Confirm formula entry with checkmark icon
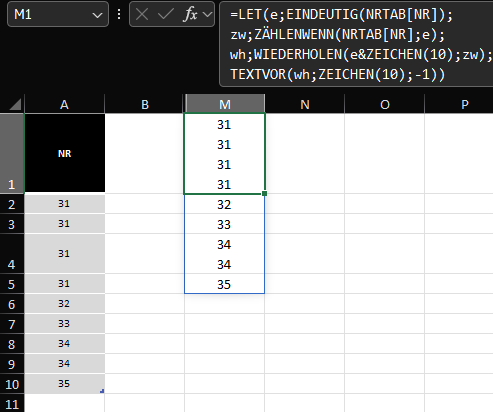 point(166,14)
